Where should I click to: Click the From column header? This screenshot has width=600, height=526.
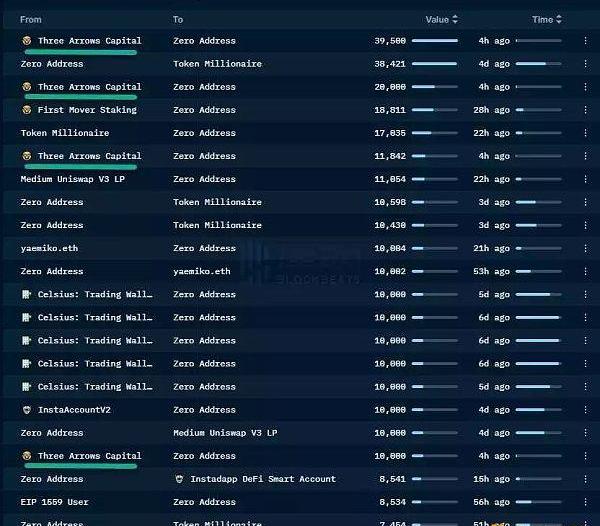(31, 19)
